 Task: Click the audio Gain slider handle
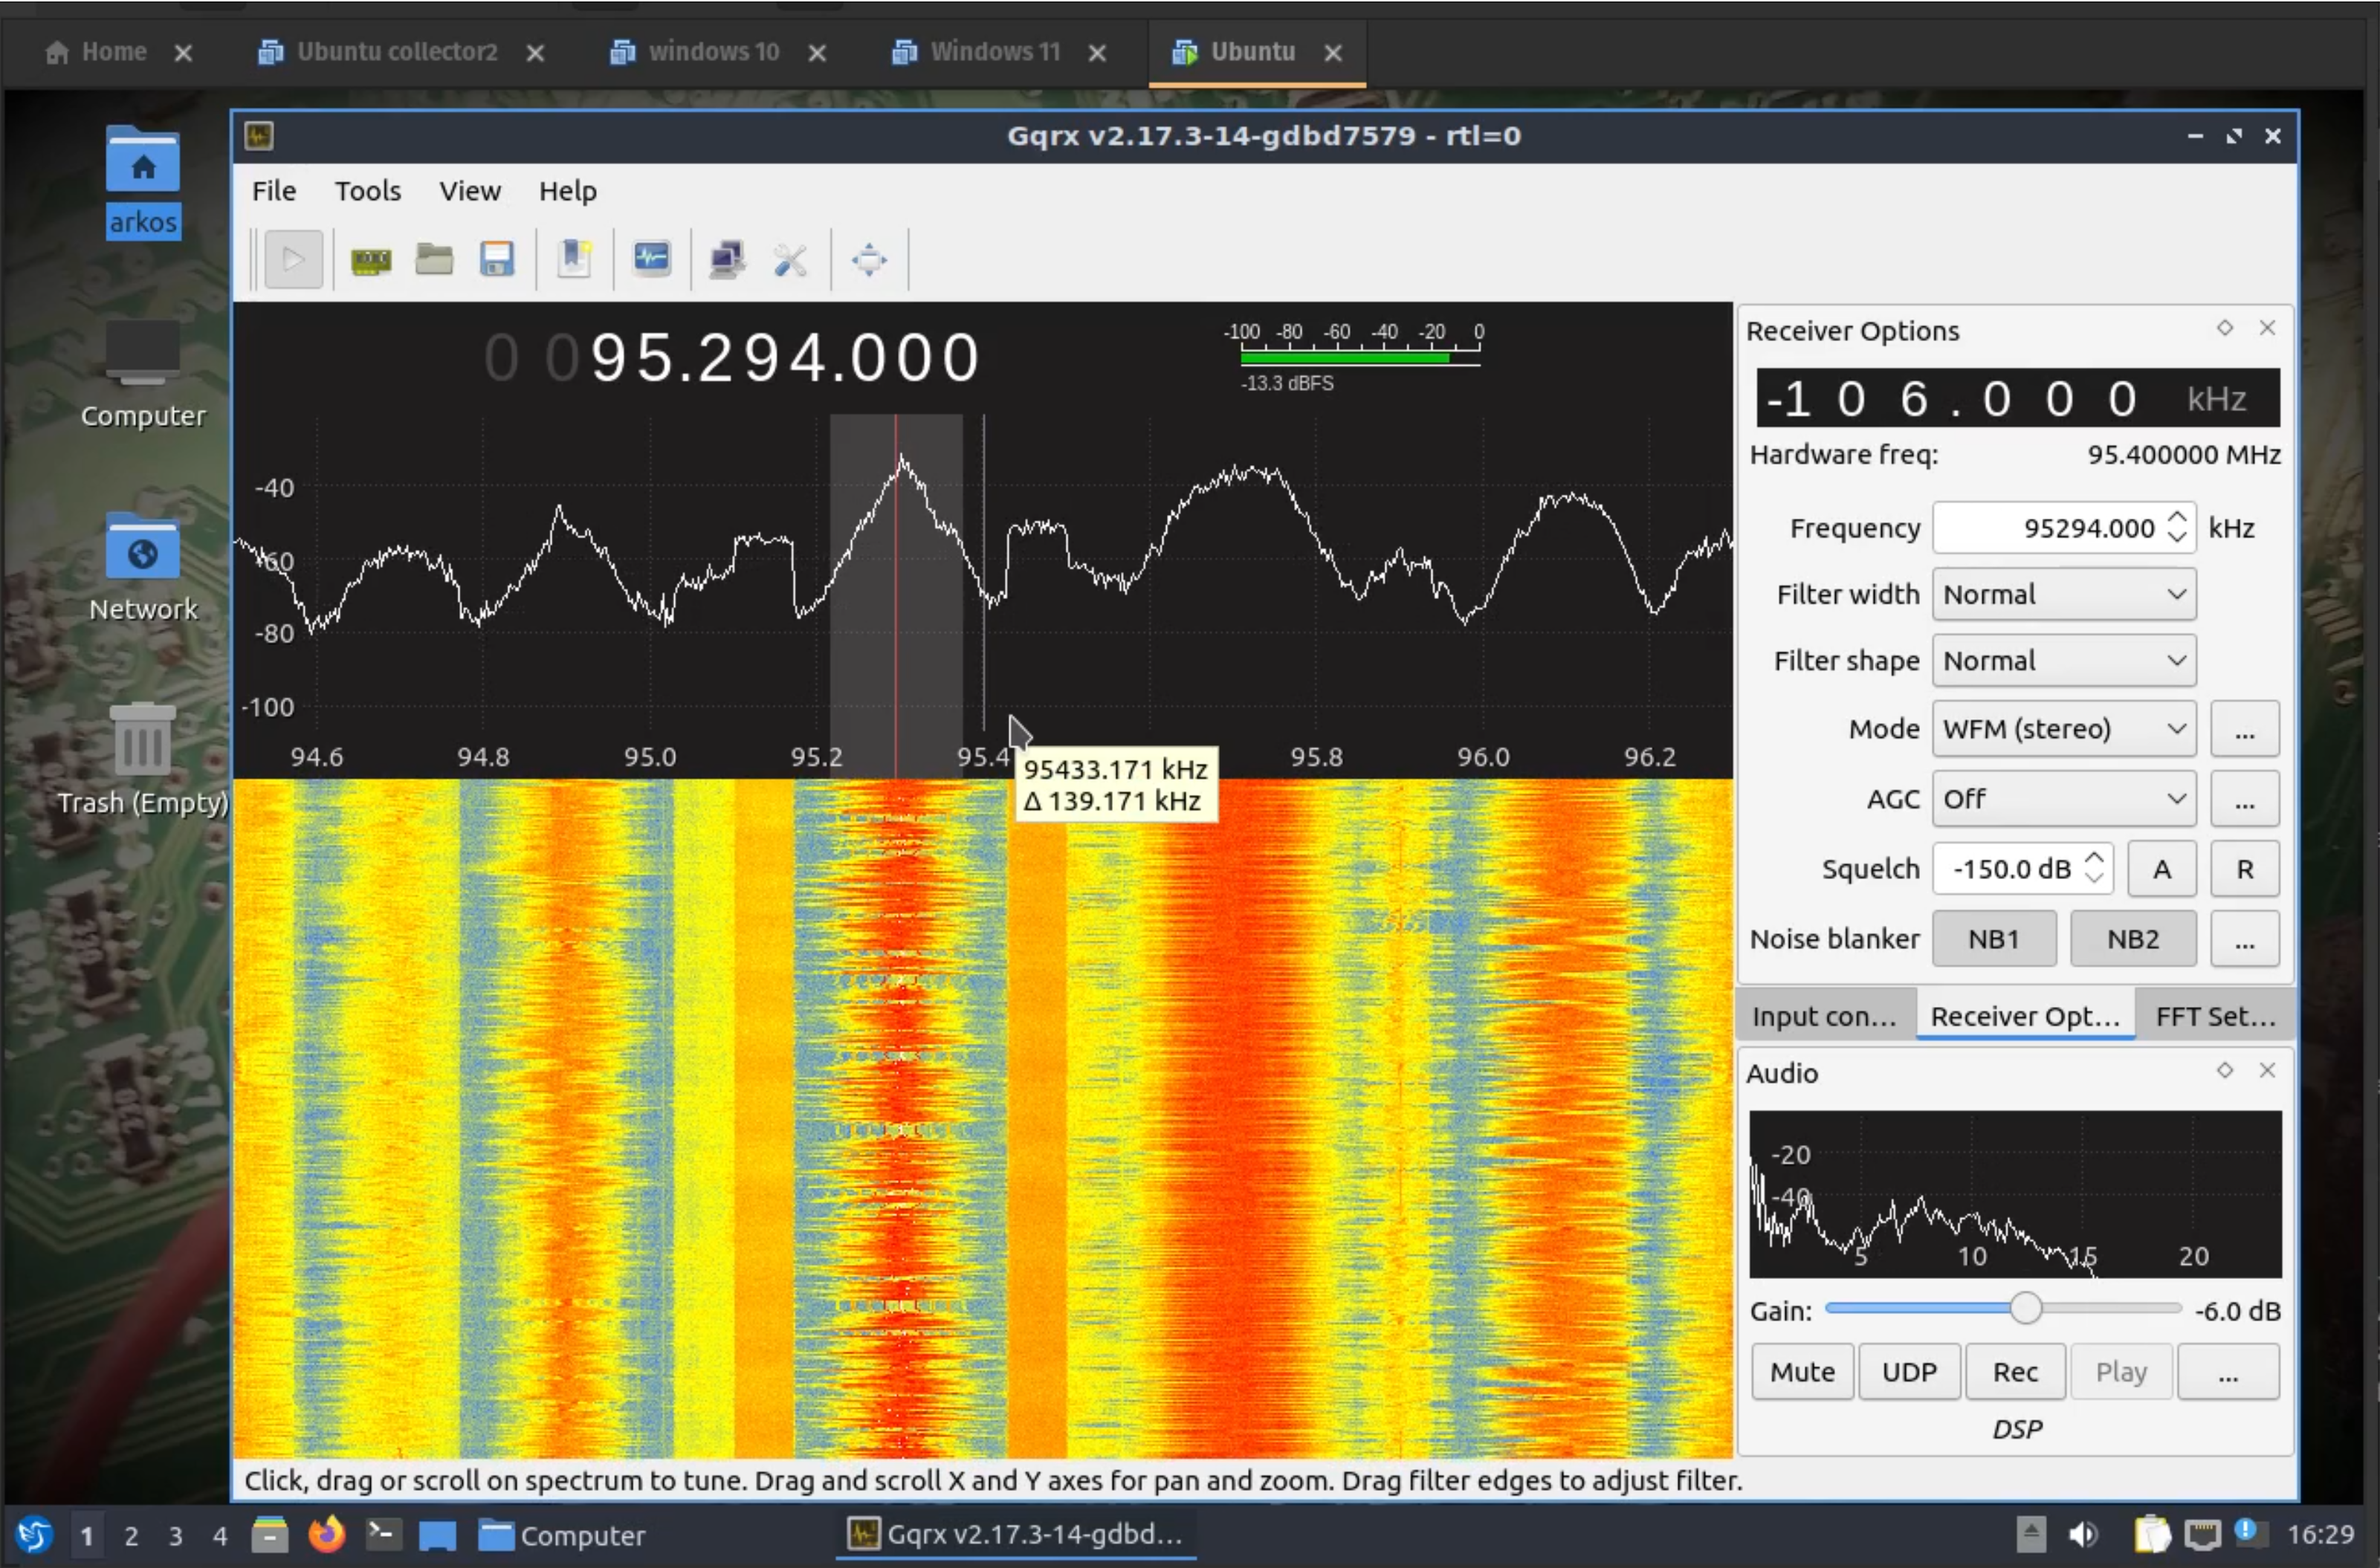click(x=2025, y=1309)
